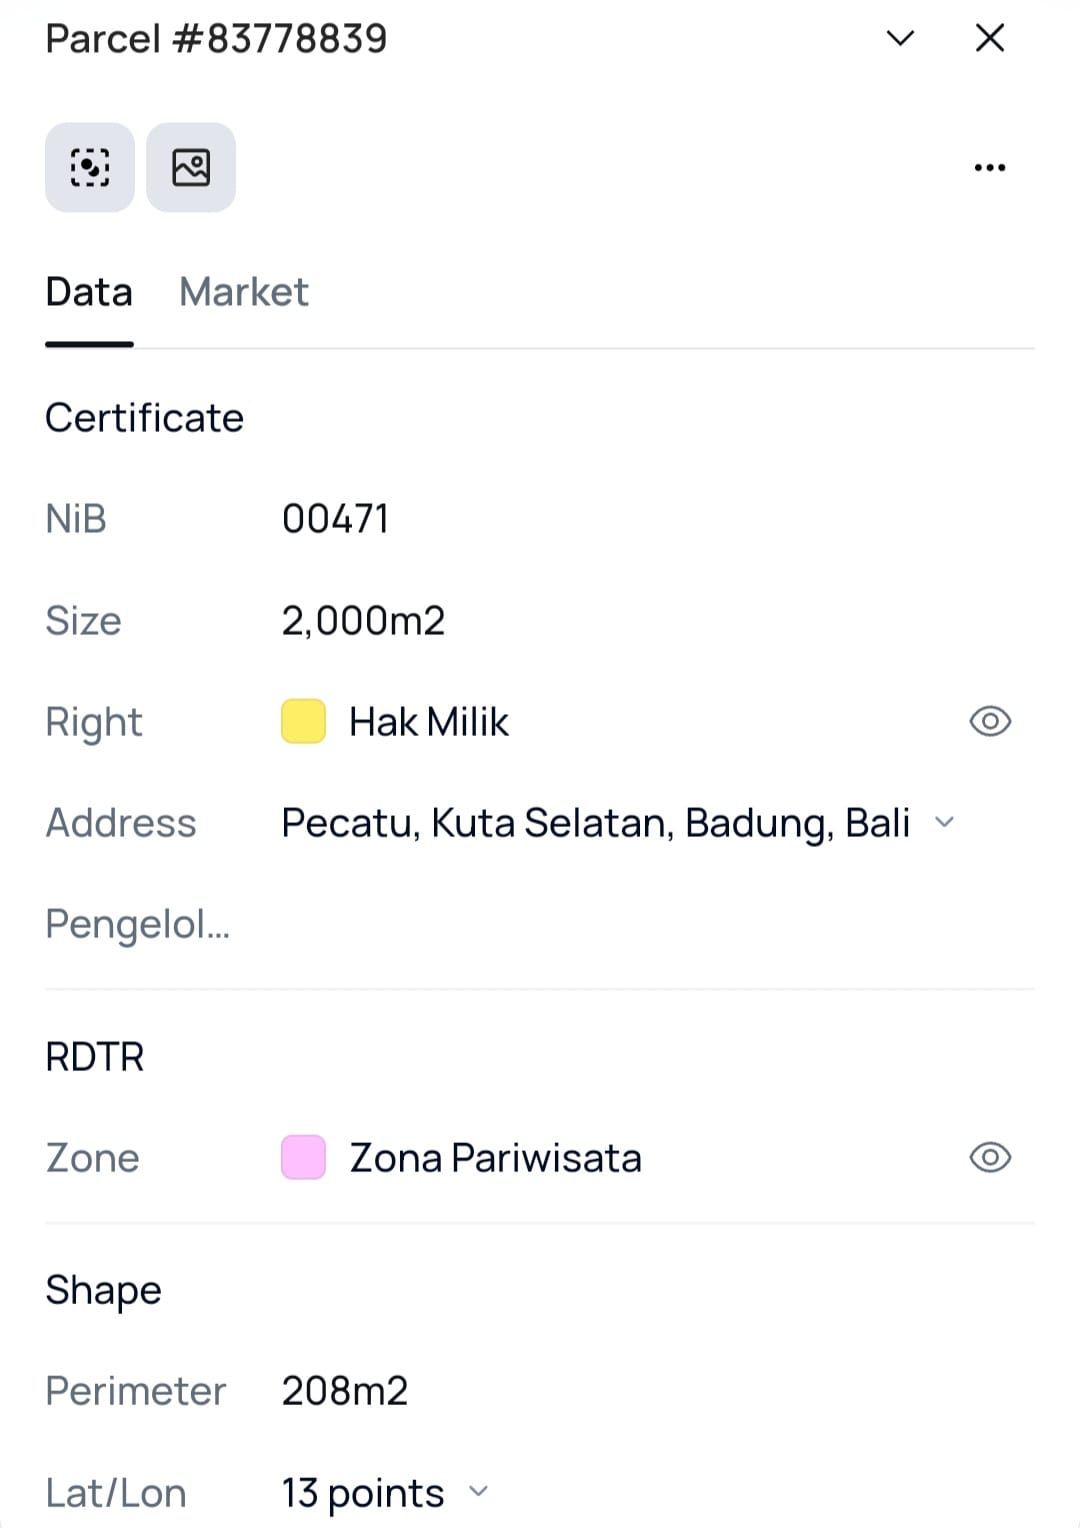Click the Size value 2,000m2

tap(363, 621)
